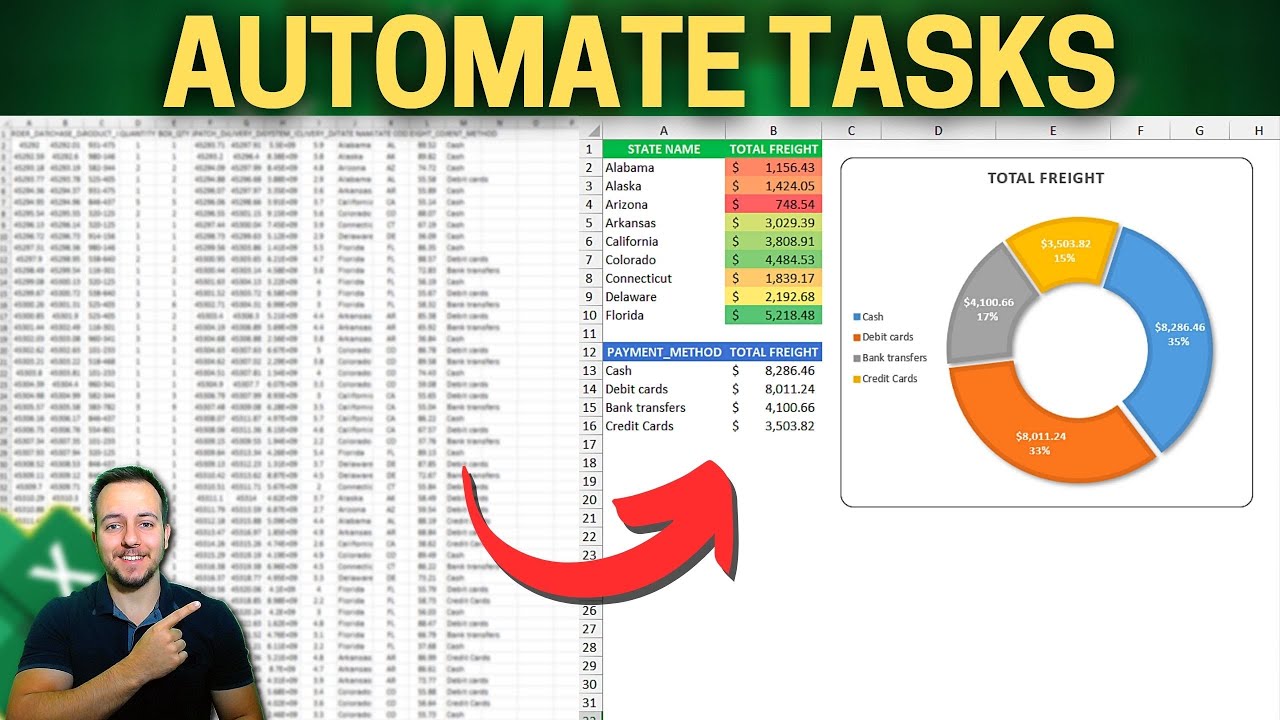Select column E header above the chart

(x=1053, y=130)
